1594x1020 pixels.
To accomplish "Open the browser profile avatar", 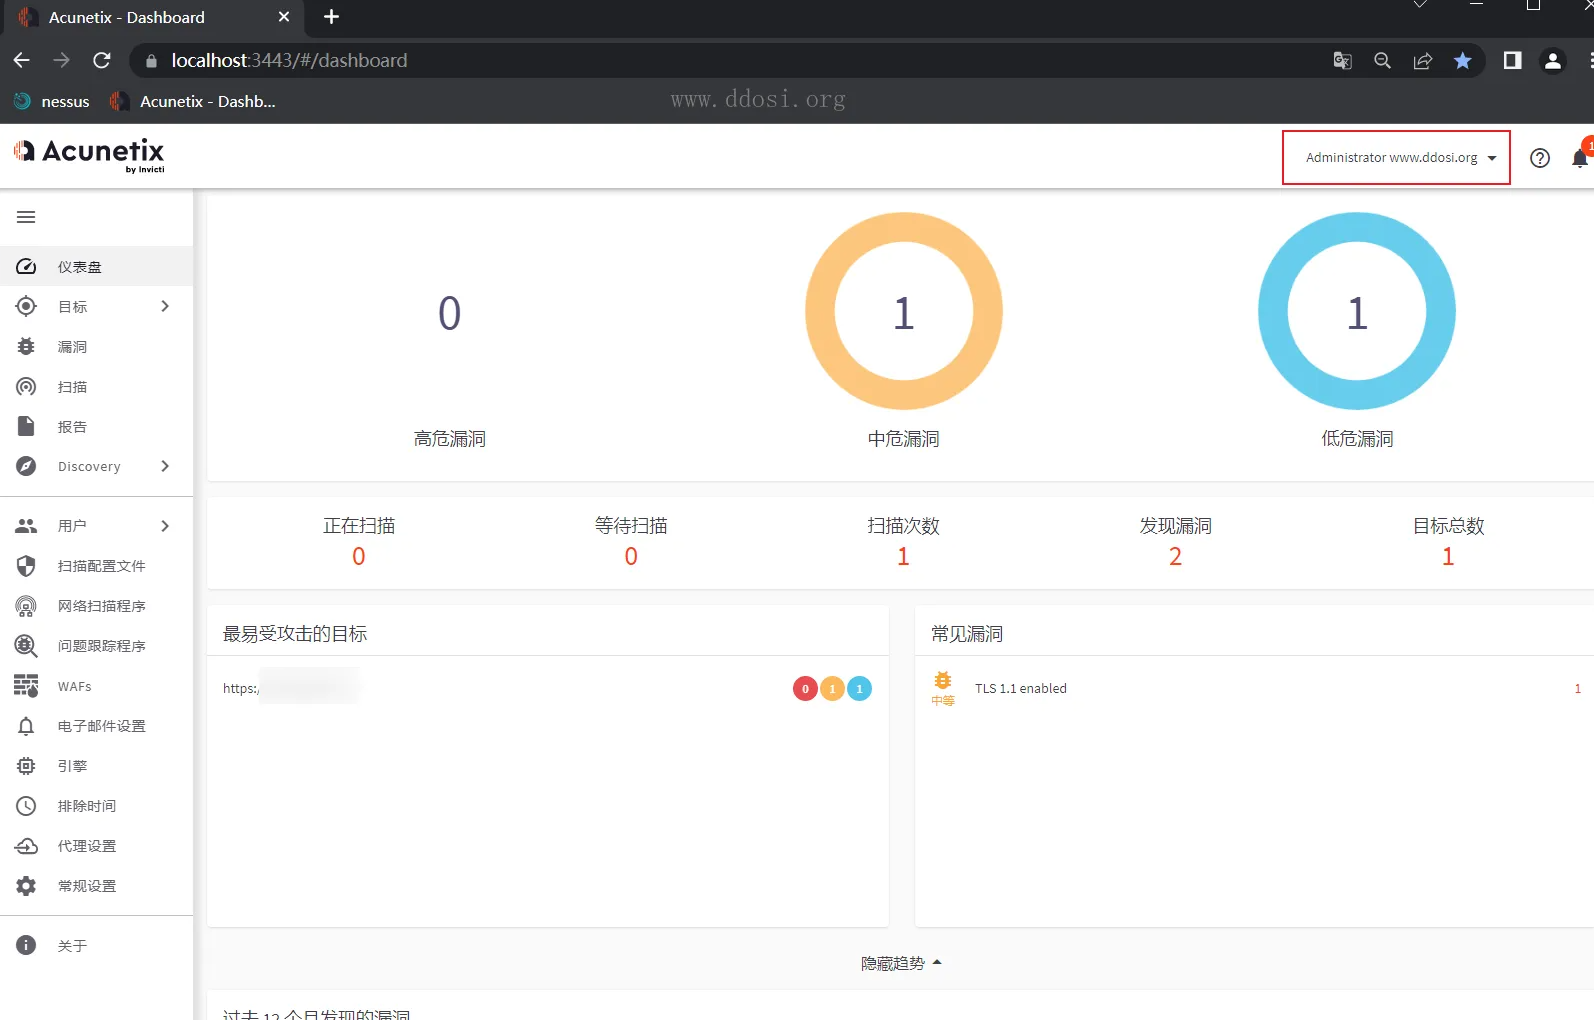I will coord(1553,61).
